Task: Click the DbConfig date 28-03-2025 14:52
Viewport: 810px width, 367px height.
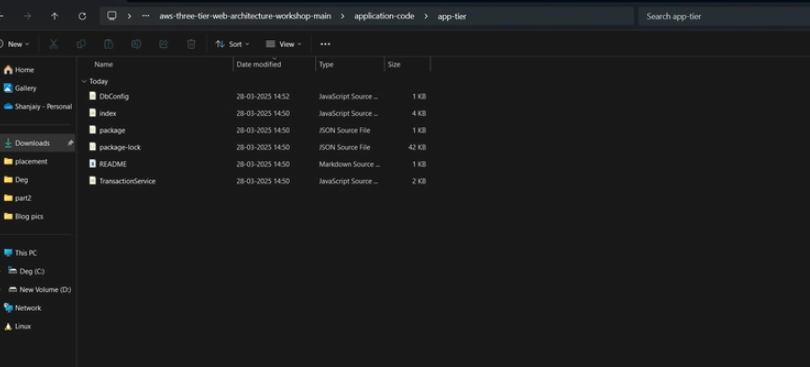Action: pos(263,96)
